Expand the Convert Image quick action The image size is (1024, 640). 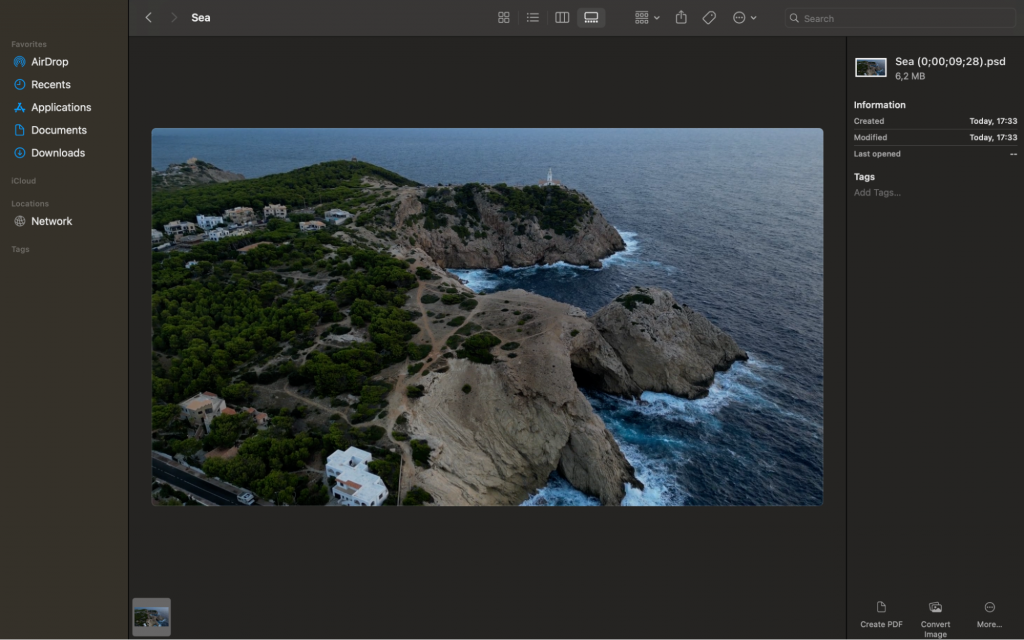click(x=935, y=613)
